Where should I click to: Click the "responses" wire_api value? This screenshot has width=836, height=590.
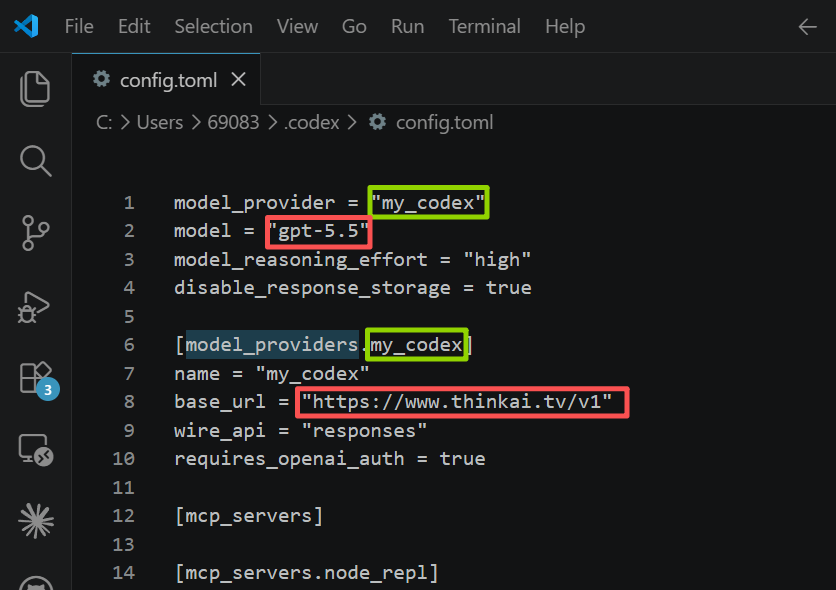click(364, 431)
